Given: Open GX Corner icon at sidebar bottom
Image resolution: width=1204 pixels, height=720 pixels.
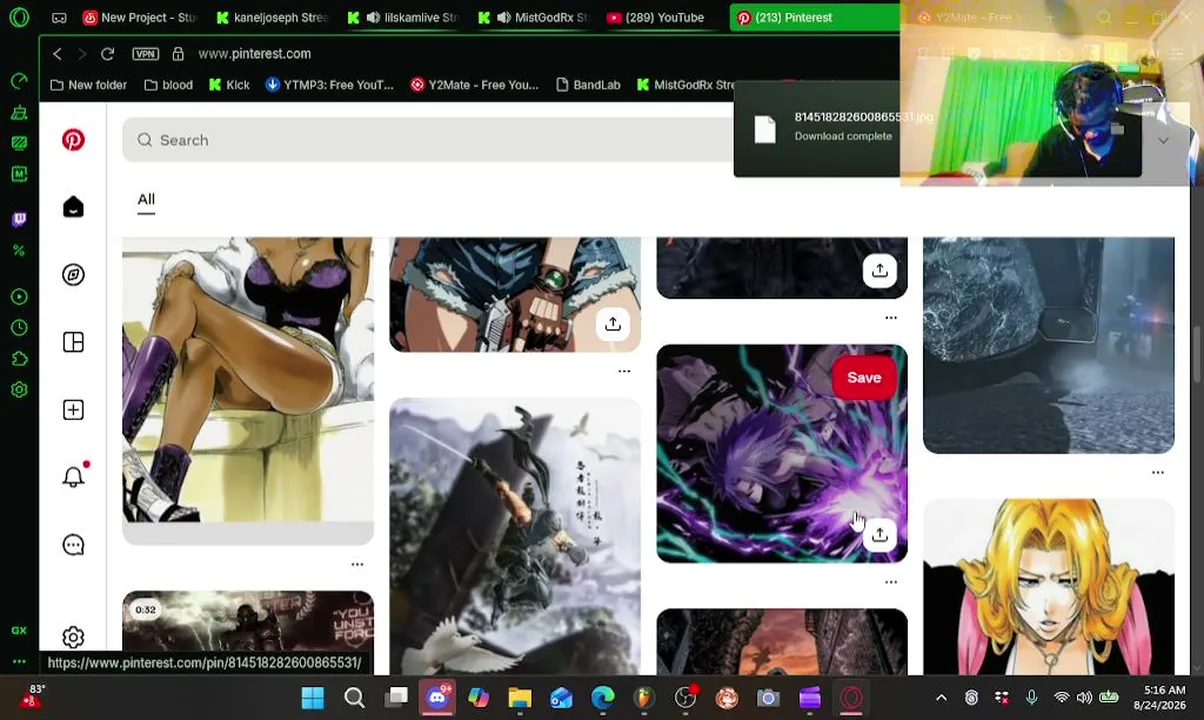Looking at the screenshot, I should pos(19,630).
